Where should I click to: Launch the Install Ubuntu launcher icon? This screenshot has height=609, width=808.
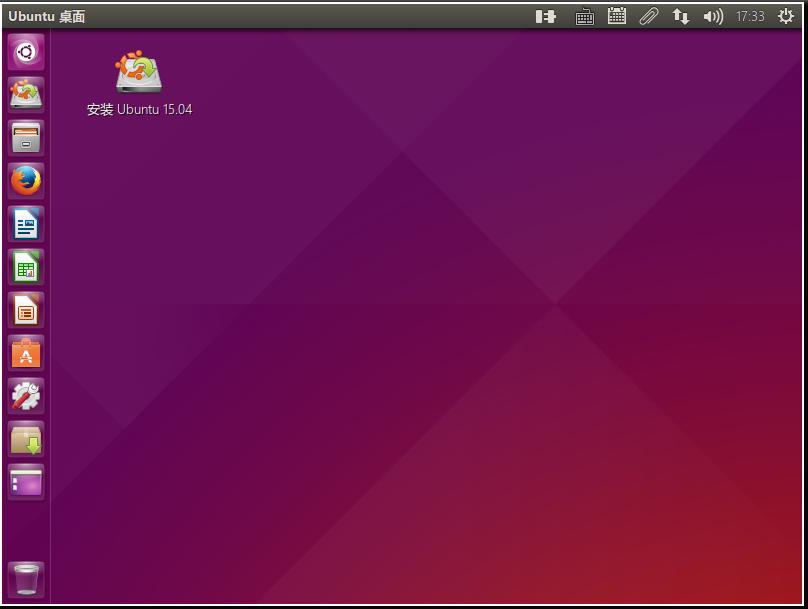tap(26, 95)
